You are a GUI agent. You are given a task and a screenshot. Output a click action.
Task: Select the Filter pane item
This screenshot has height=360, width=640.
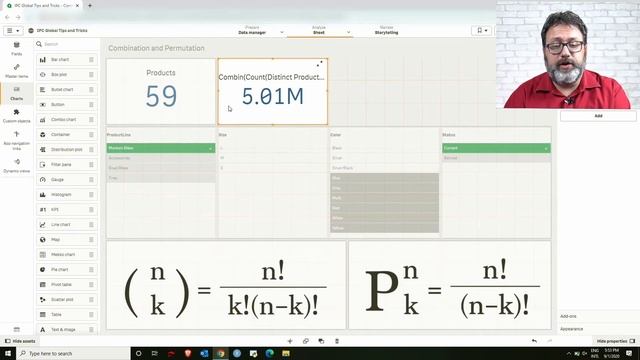67,164
